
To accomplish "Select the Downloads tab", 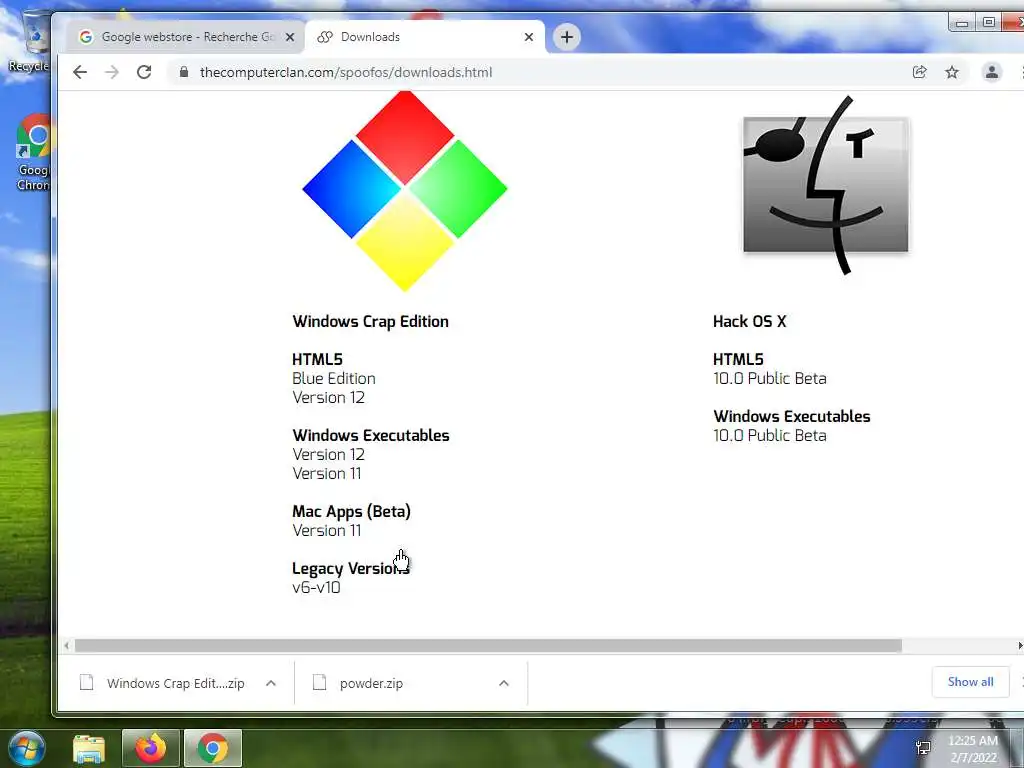I will pyautogui.click(x=424, y=37).
